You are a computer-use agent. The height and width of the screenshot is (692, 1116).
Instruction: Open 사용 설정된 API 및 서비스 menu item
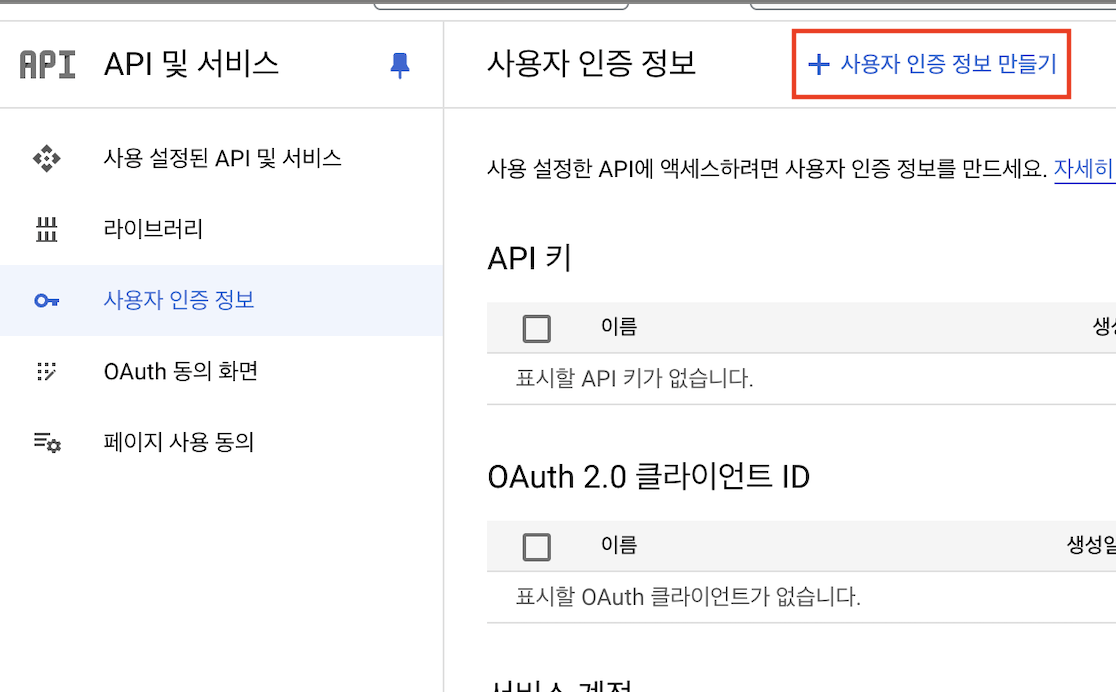coord(221,158)
